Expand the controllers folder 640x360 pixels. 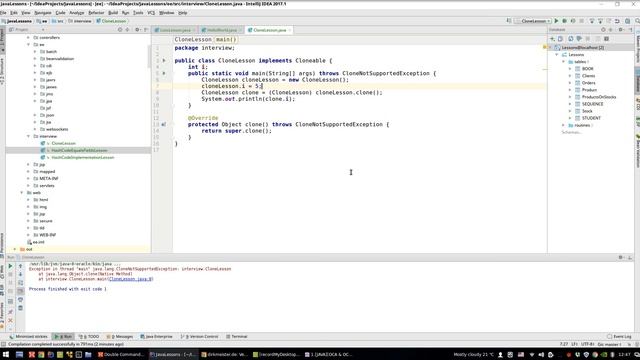pyautogui.click(x=29, y=38)
